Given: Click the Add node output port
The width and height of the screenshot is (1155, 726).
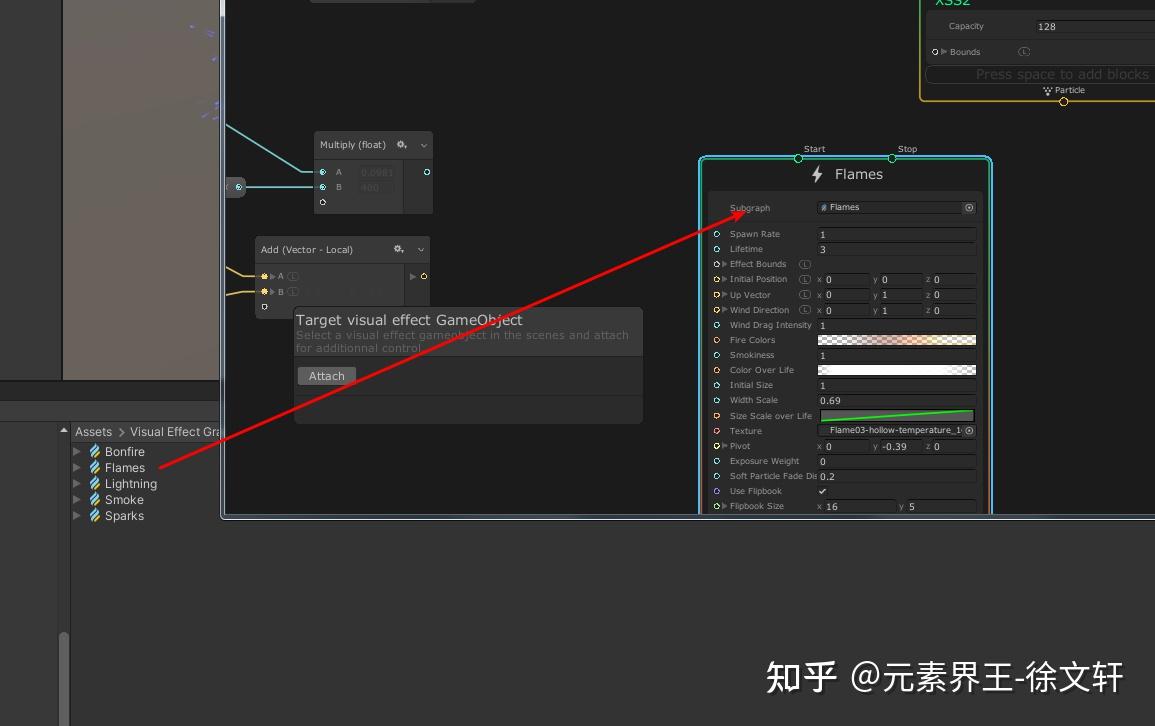Looking at the screenshot, I should (x=424, y=277).
